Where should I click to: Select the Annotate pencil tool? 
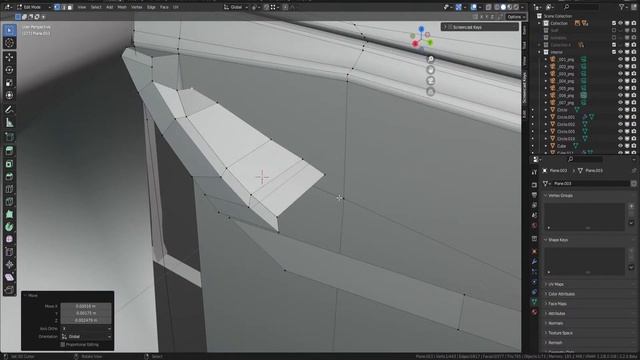[9, 109]
